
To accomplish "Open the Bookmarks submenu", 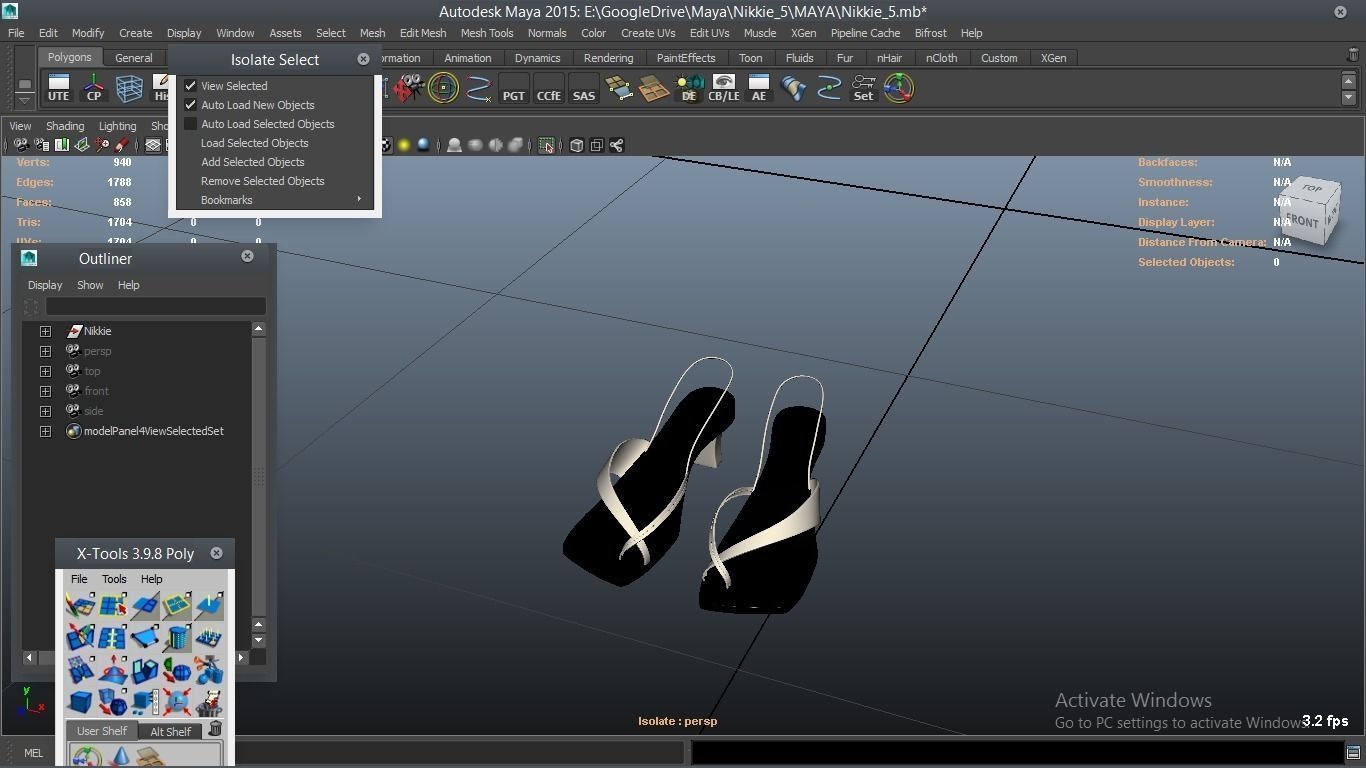I will (275, 200).
